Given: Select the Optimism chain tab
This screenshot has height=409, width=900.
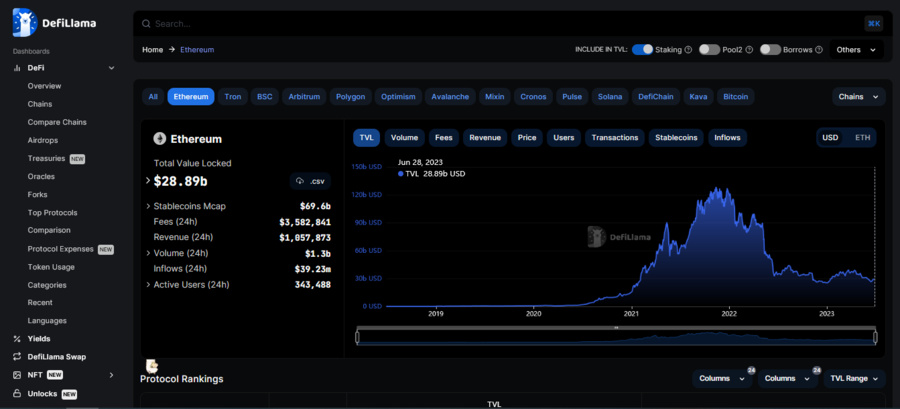Looking at the screenshot, I should (398, 97).
